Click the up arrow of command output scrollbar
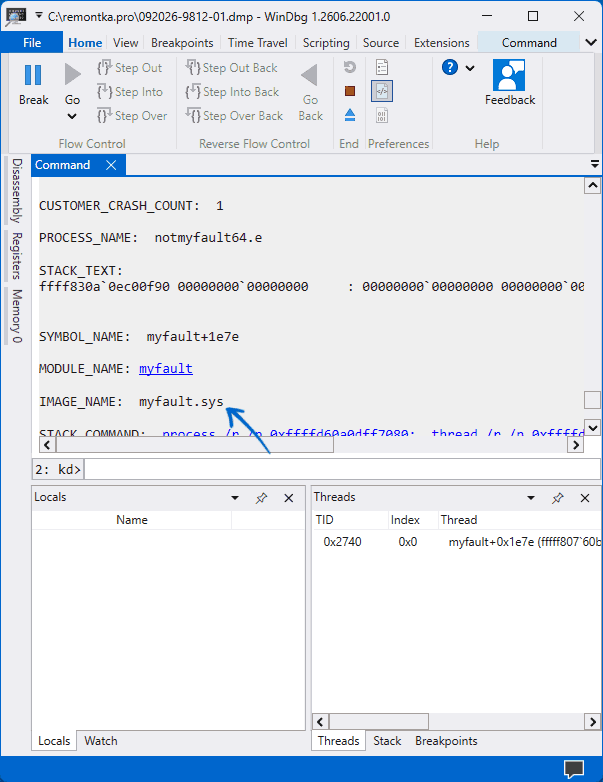This screenshot has width=603, height=782. 592,186
